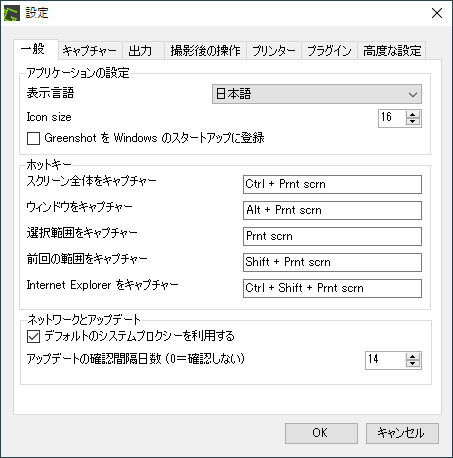Click the window capture hotkey field
453x458 pixels.
332,210
